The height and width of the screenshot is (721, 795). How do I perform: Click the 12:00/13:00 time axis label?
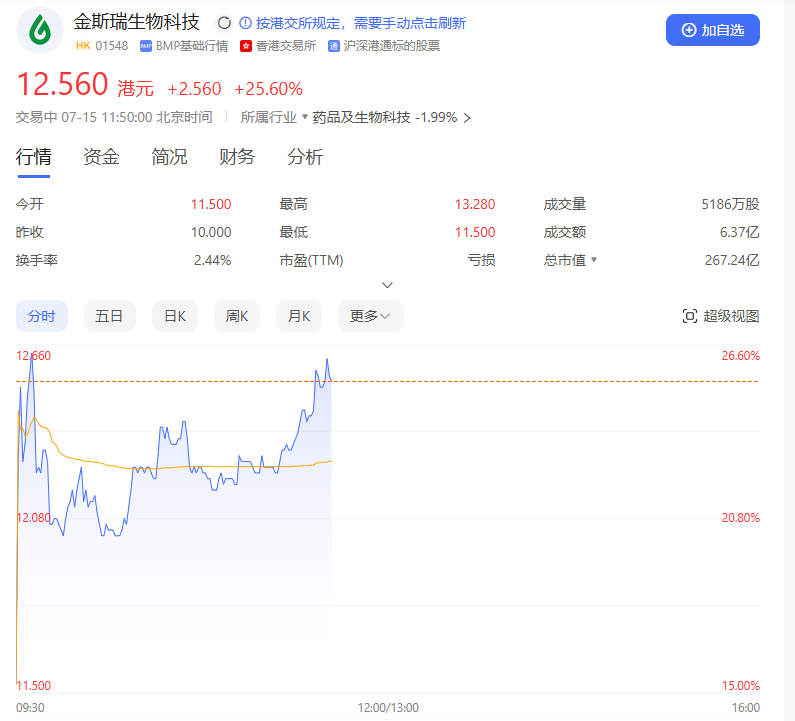388,708
